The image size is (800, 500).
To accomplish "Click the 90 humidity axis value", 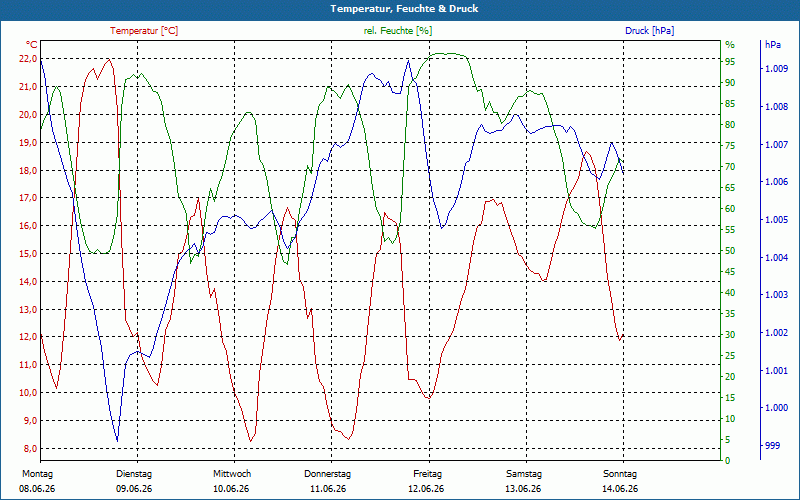I will tap(731, 83).
